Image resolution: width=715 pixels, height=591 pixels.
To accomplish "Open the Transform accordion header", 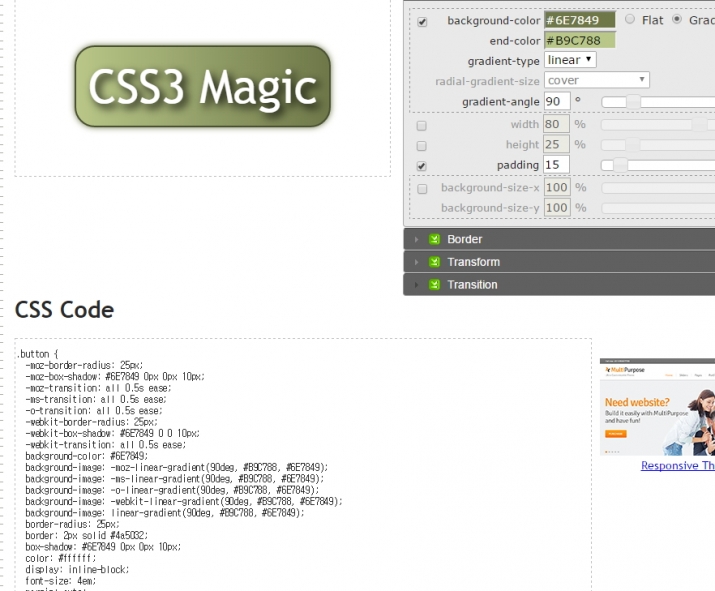I will point(559,262).
